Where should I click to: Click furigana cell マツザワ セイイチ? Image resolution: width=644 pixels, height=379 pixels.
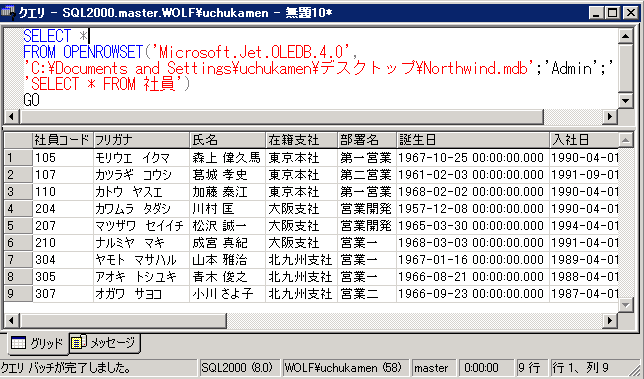[141, 225]
